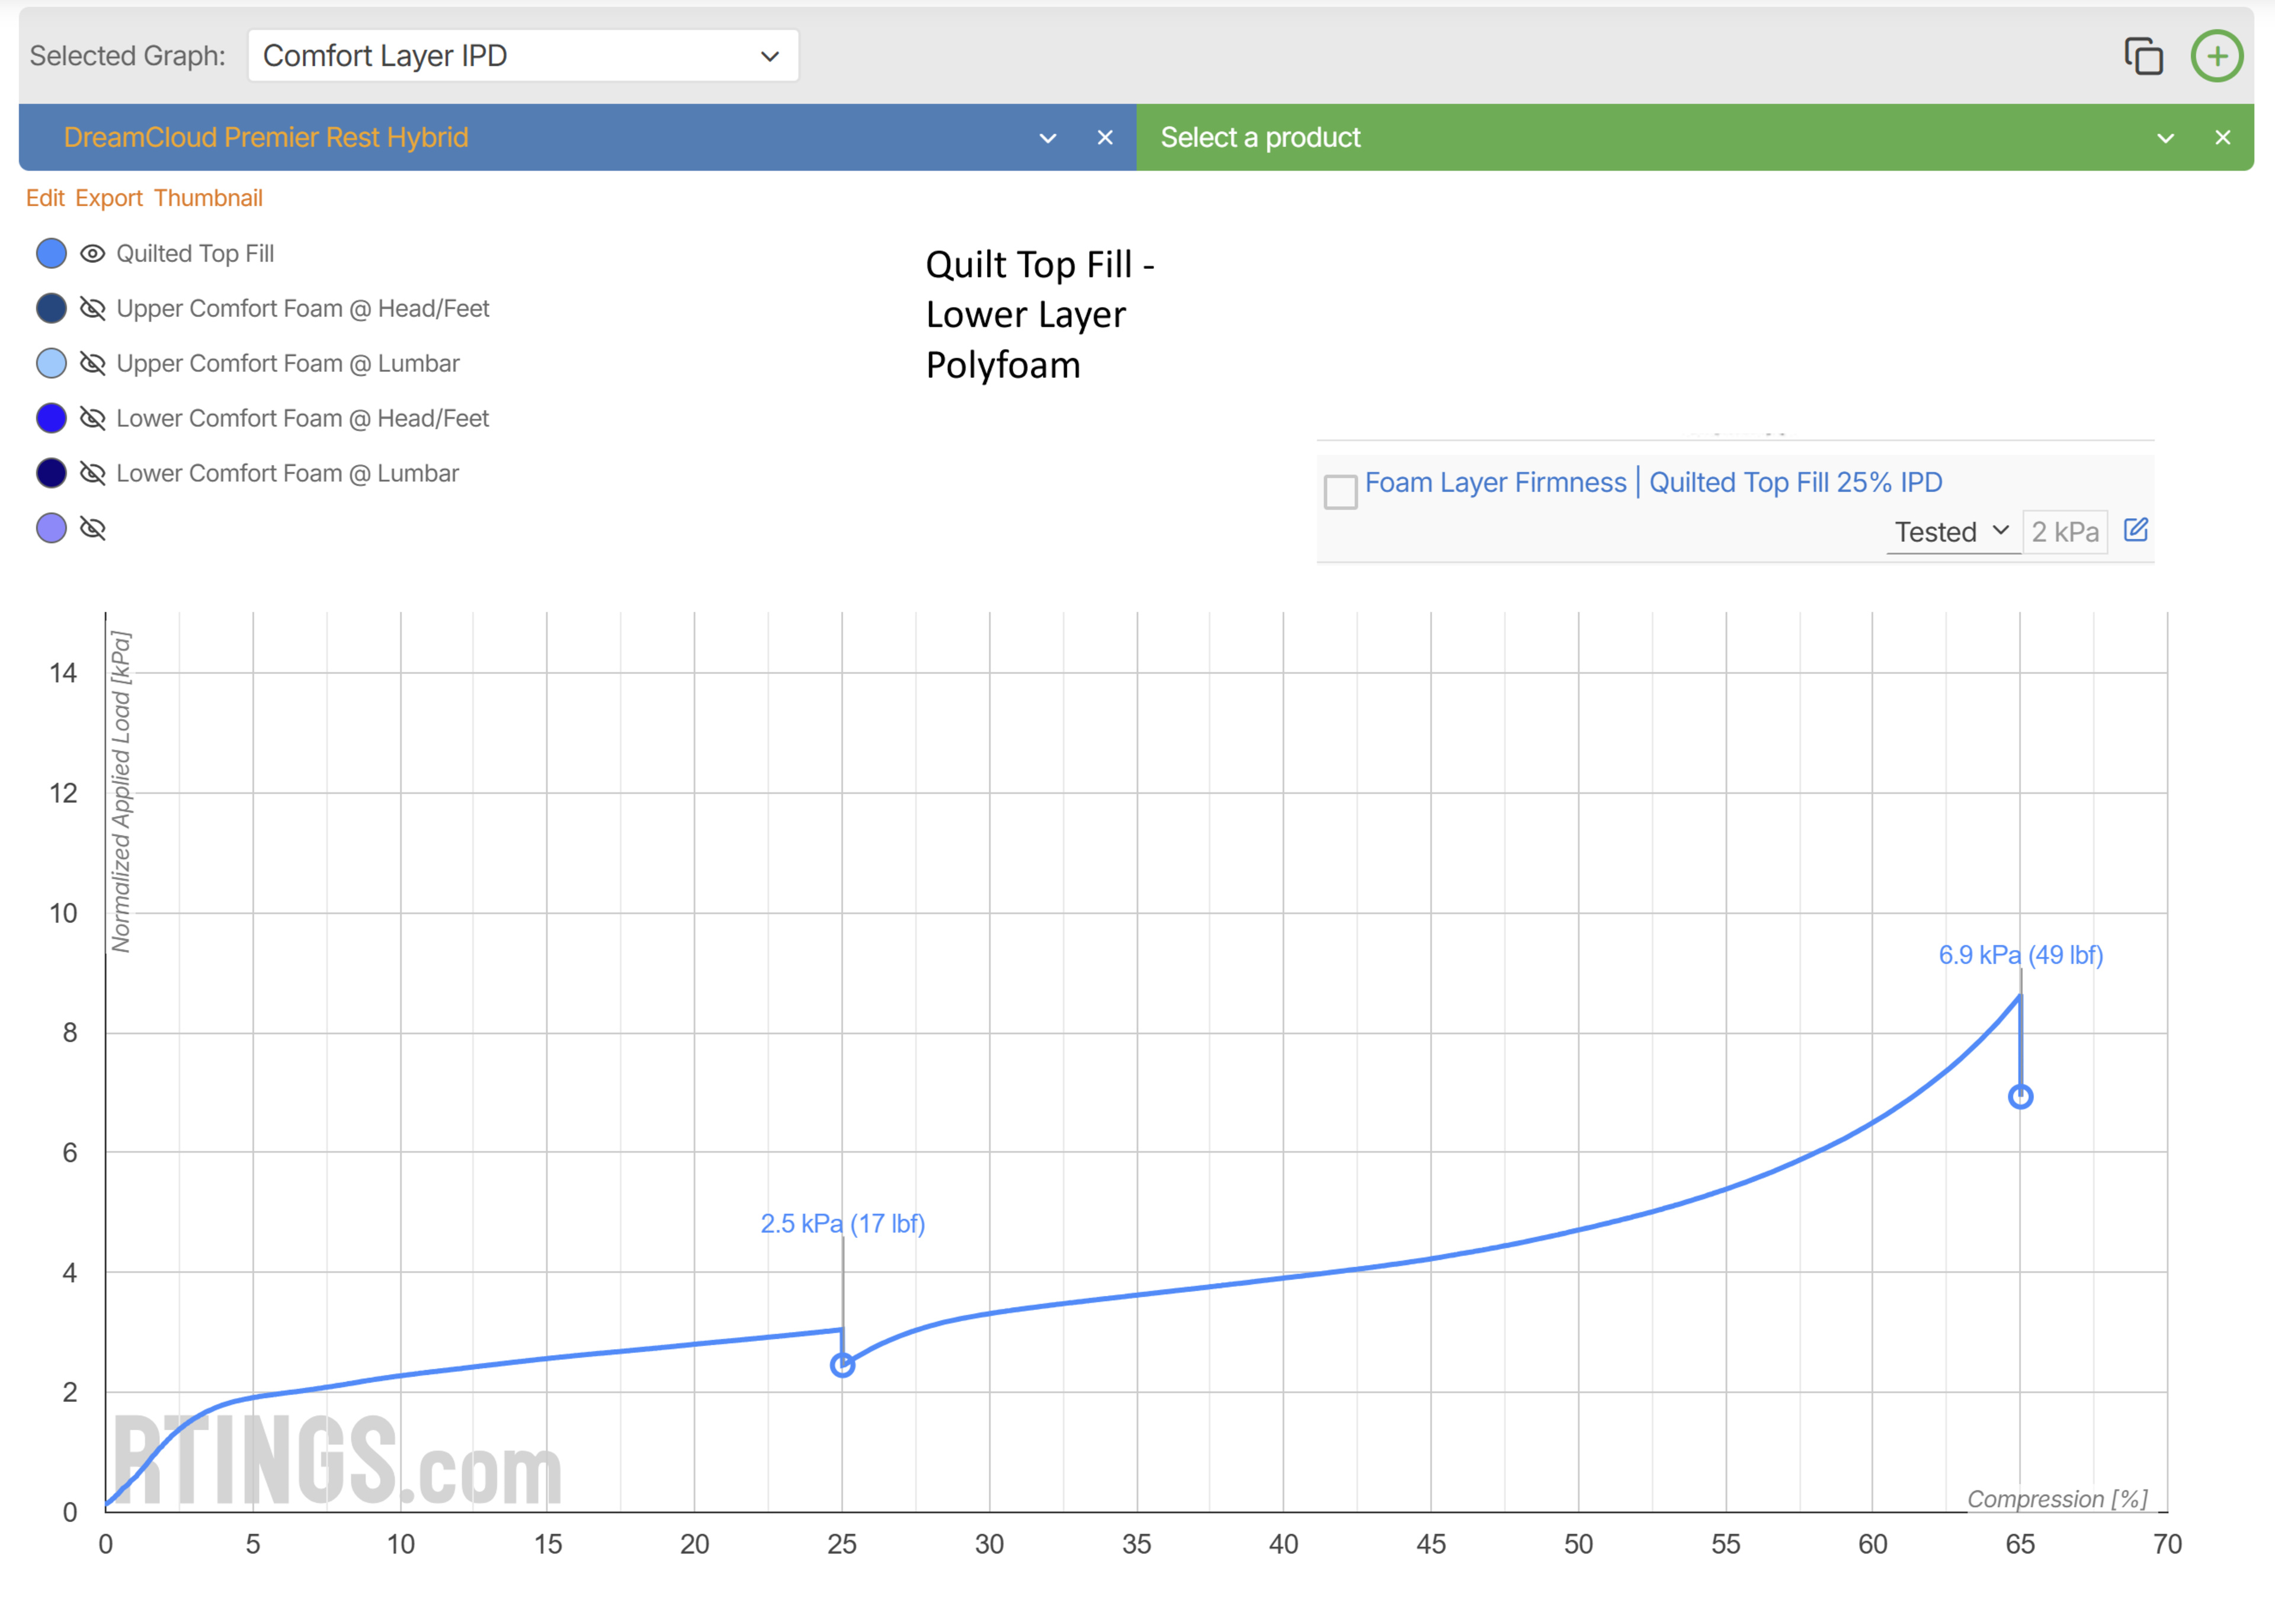Screen dimensions: 2275x1624
Task: Show Upper Comfort Foam @ Lumbar series
Action: pyautogui.click(x=93, y=364)
